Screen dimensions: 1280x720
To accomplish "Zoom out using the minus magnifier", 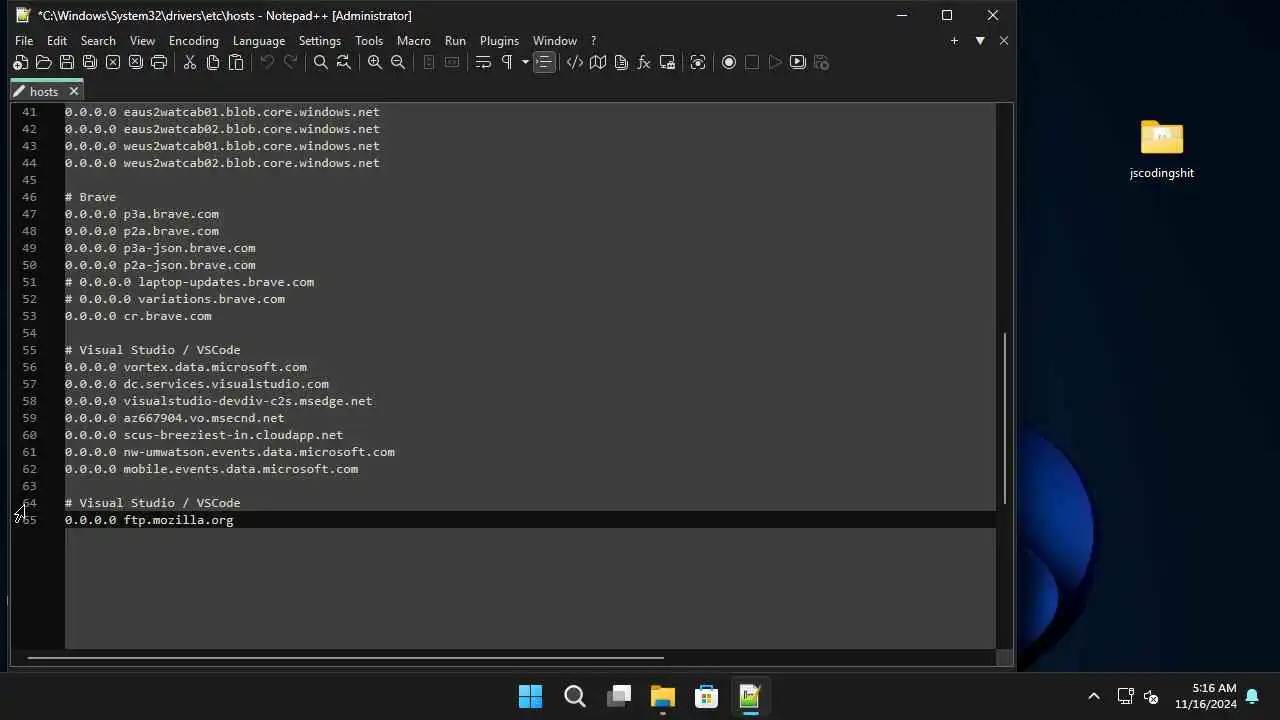I will pyautogui.click(x=397, y=62).
